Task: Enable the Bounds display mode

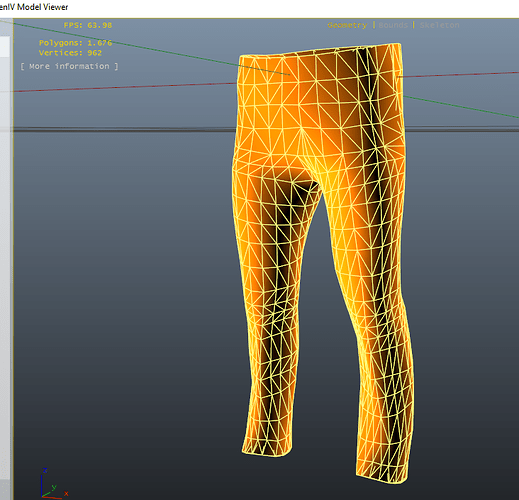Action: tap(393, 25)
